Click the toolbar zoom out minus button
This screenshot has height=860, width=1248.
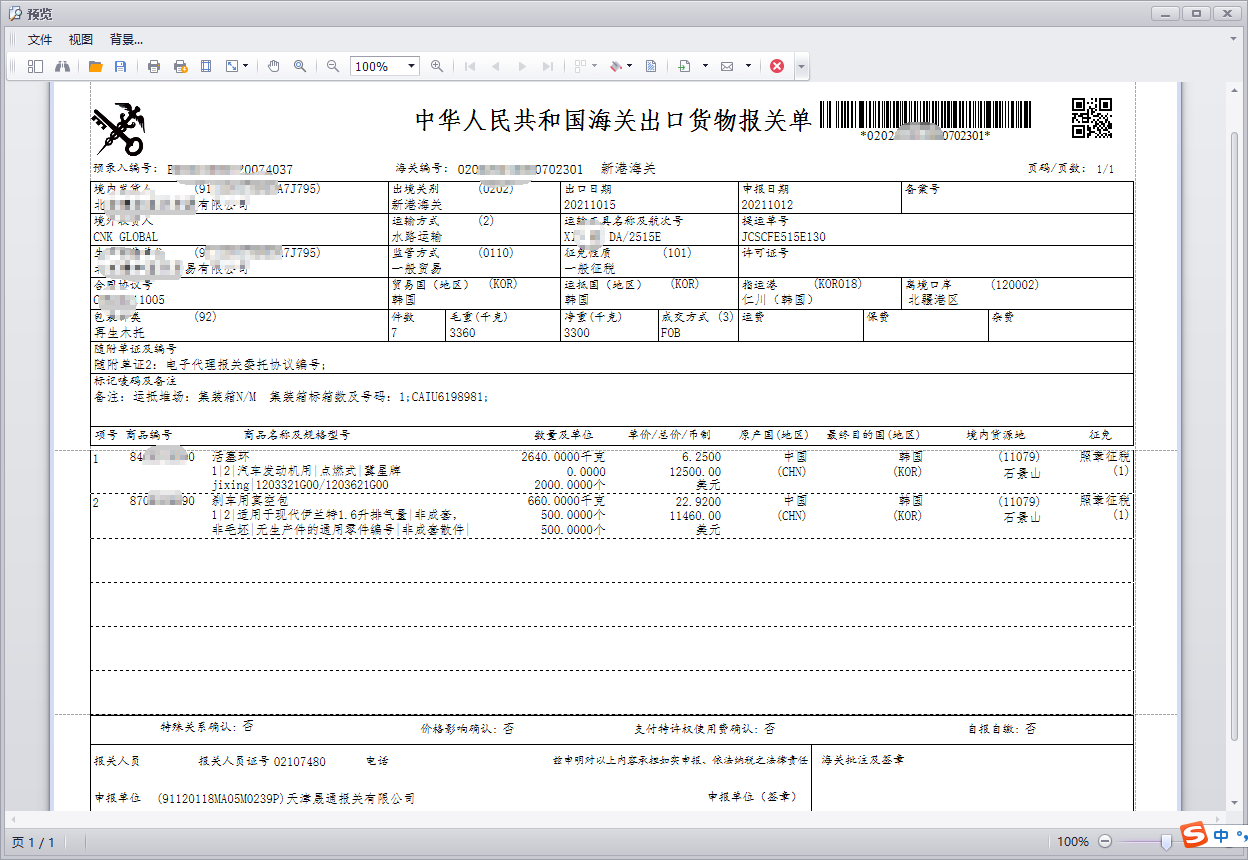point(333,66)
